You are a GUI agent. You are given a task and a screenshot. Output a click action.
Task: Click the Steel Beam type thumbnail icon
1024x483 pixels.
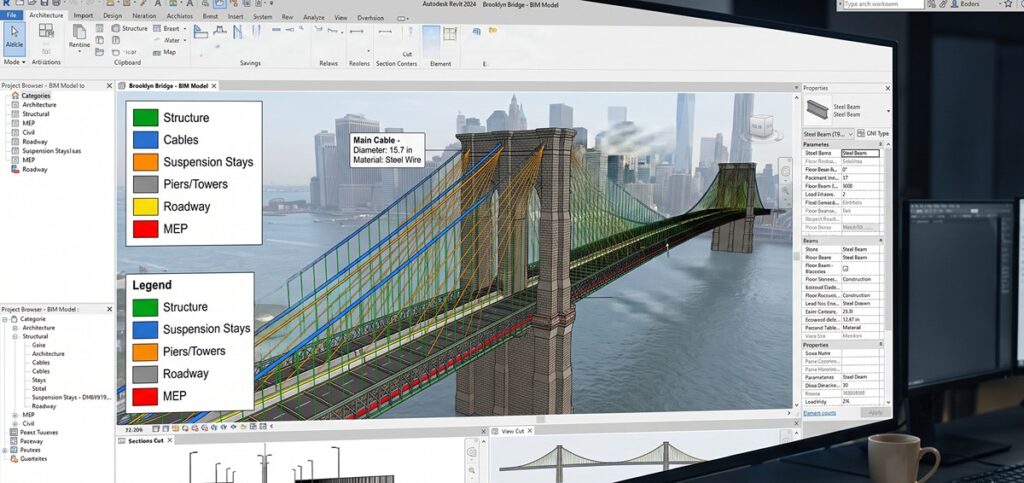[817, 109]
